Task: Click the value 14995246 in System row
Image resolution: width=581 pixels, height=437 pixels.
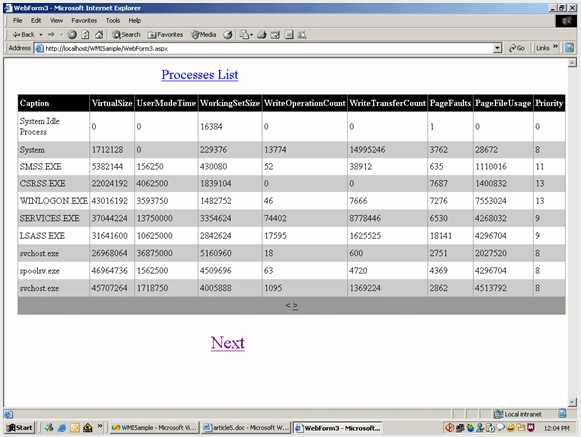Action: click(367, 150)
